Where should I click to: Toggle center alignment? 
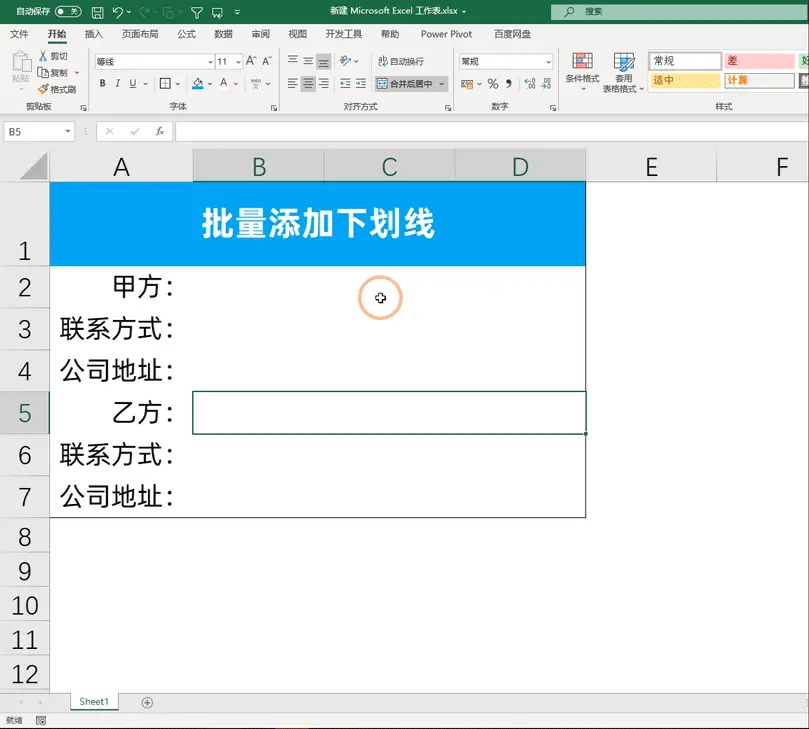[309, 82]
